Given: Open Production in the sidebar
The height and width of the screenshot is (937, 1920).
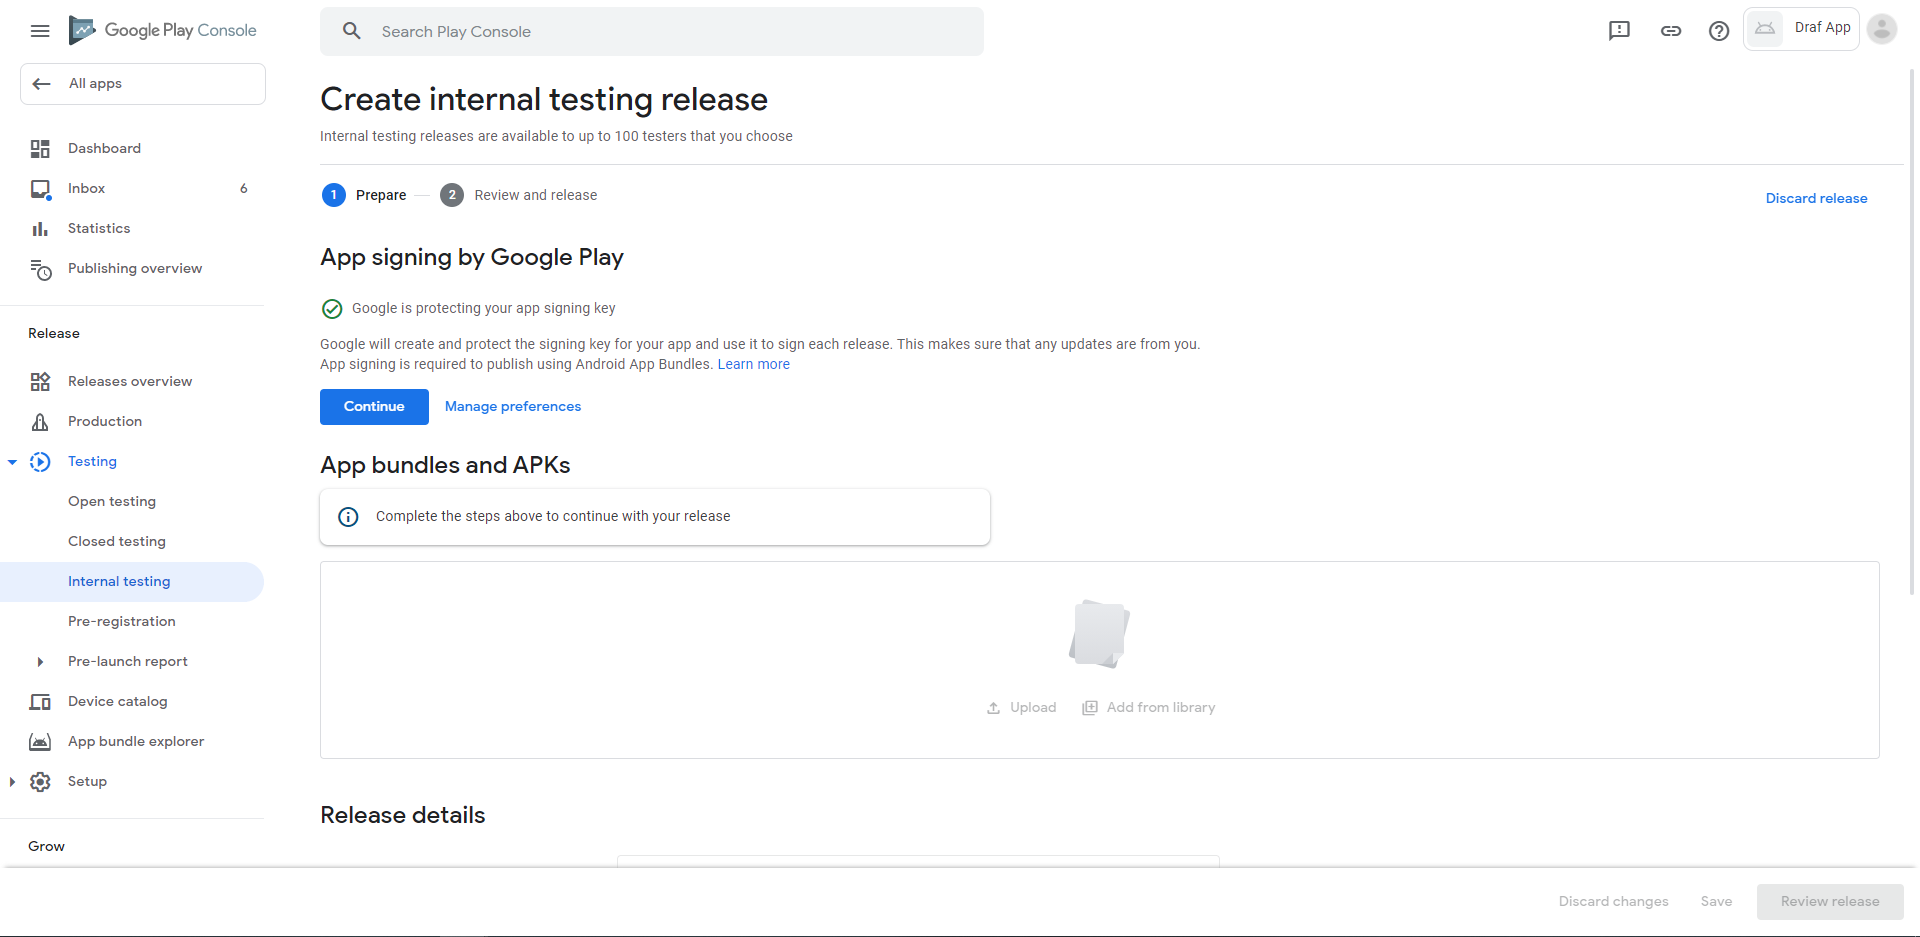Looking at the screenshot, I should 105,421.
